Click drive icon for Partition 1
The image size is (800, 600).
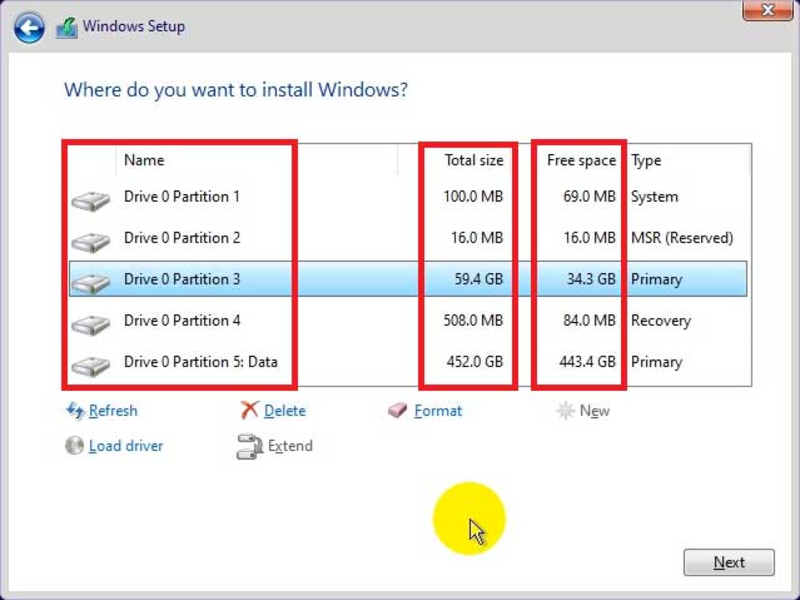[91, 201]
